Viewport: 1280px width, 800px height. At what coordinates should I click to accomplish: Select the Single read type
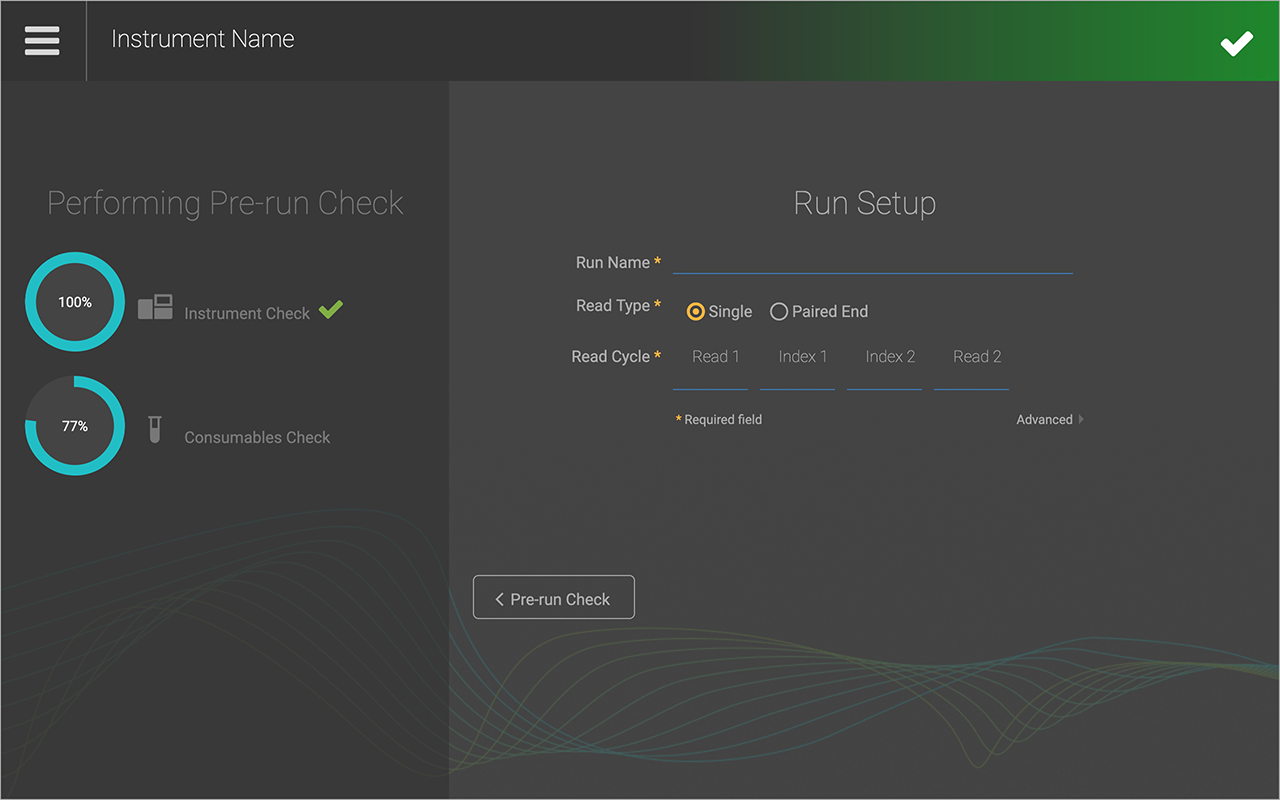(696, 312)
